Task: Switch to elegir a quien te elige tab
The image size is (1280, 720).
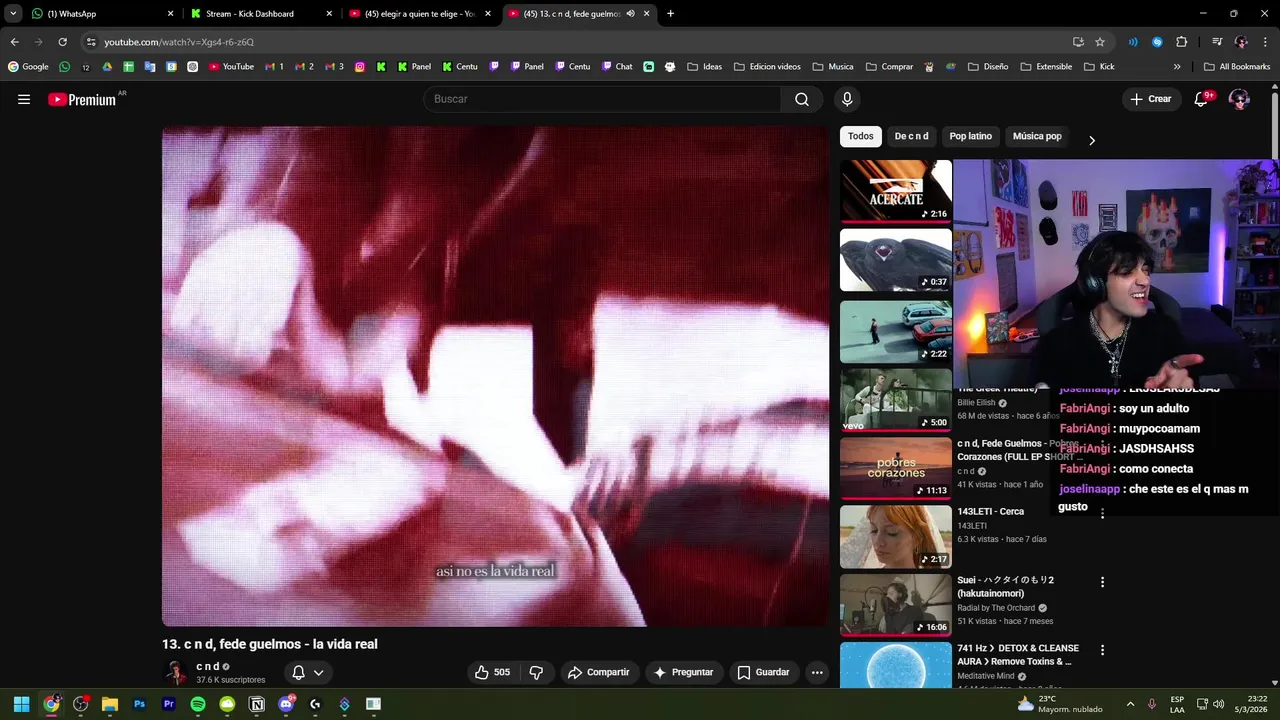Action: point(420,14)
